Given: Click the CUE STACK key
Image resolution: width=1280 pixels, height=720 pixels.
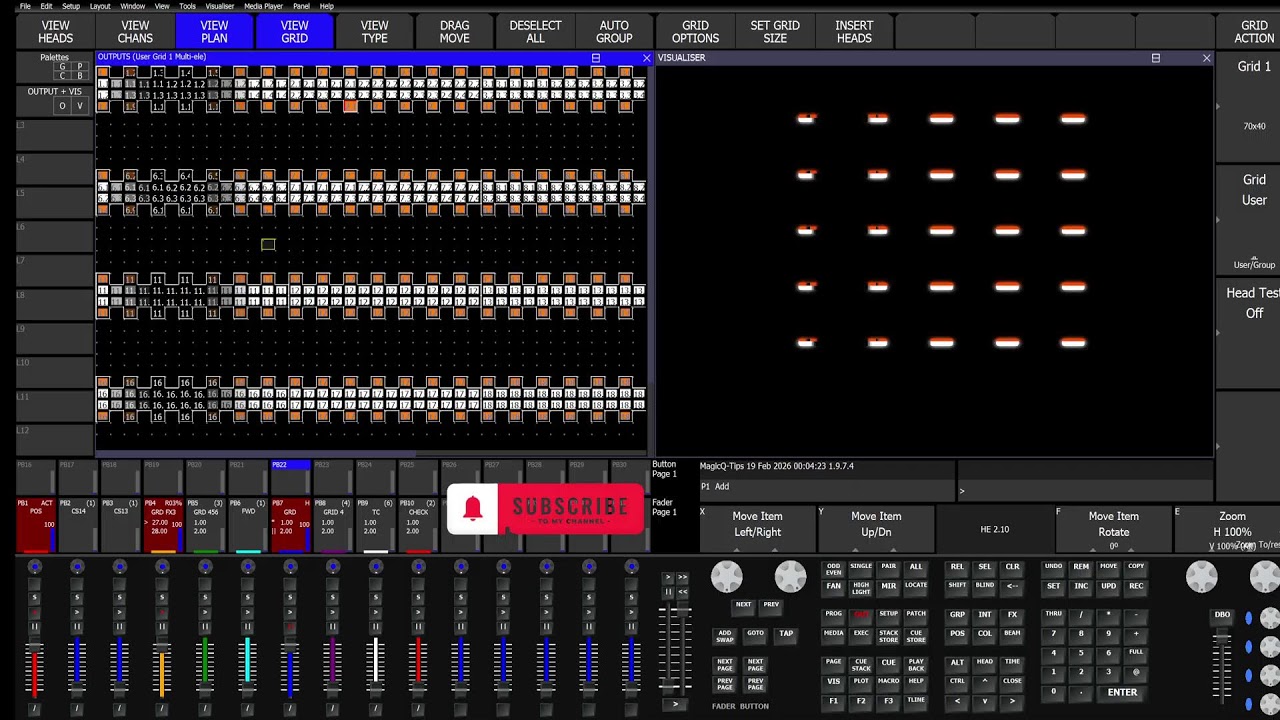Looking at the screenshot, I should (861, 665).
